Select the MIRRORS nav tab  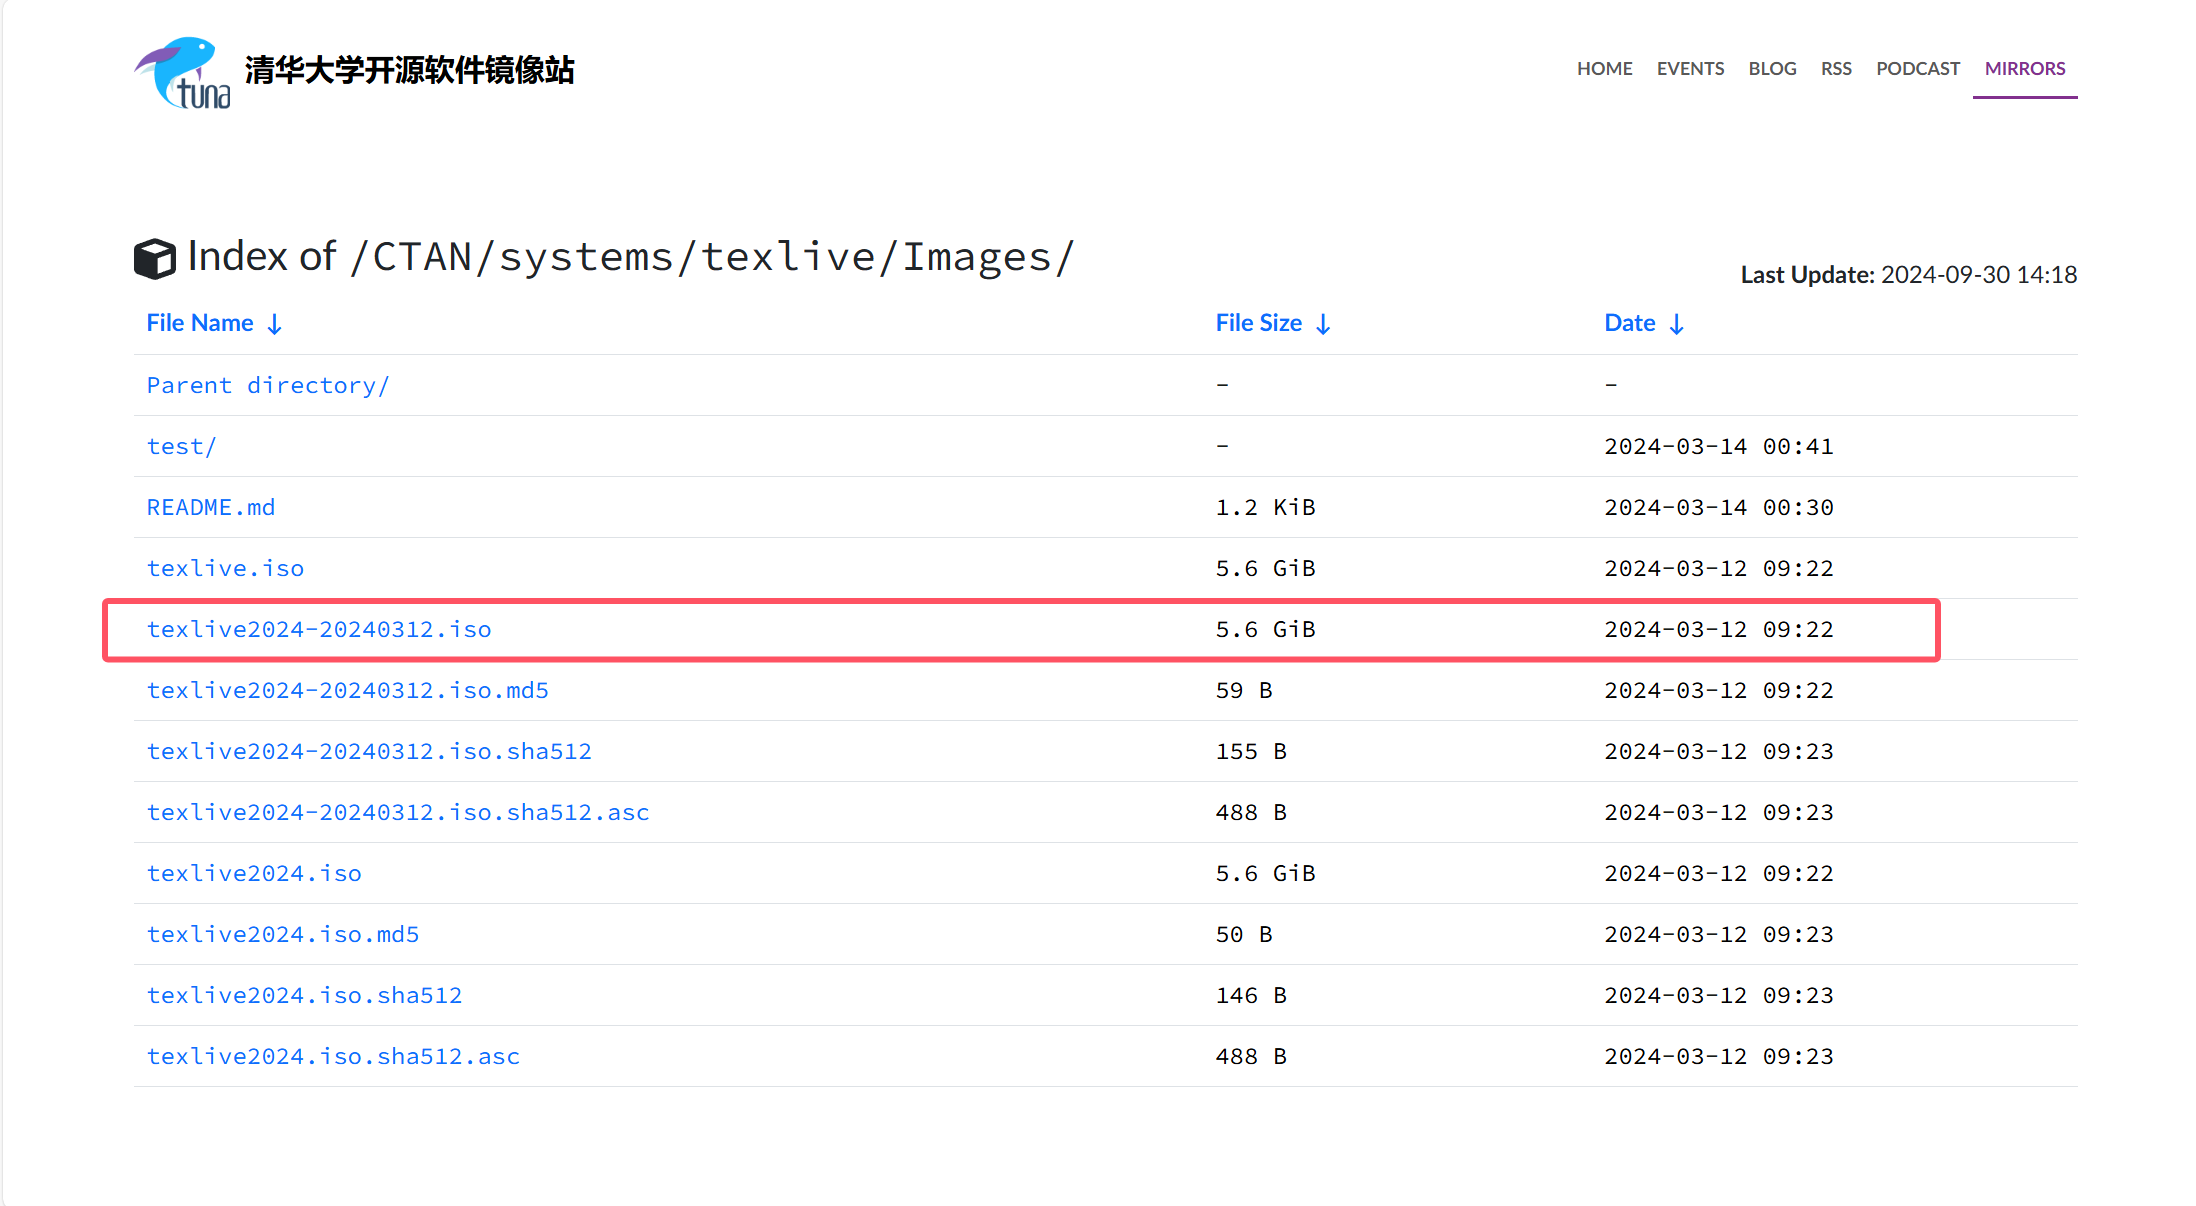point(2025,68)
